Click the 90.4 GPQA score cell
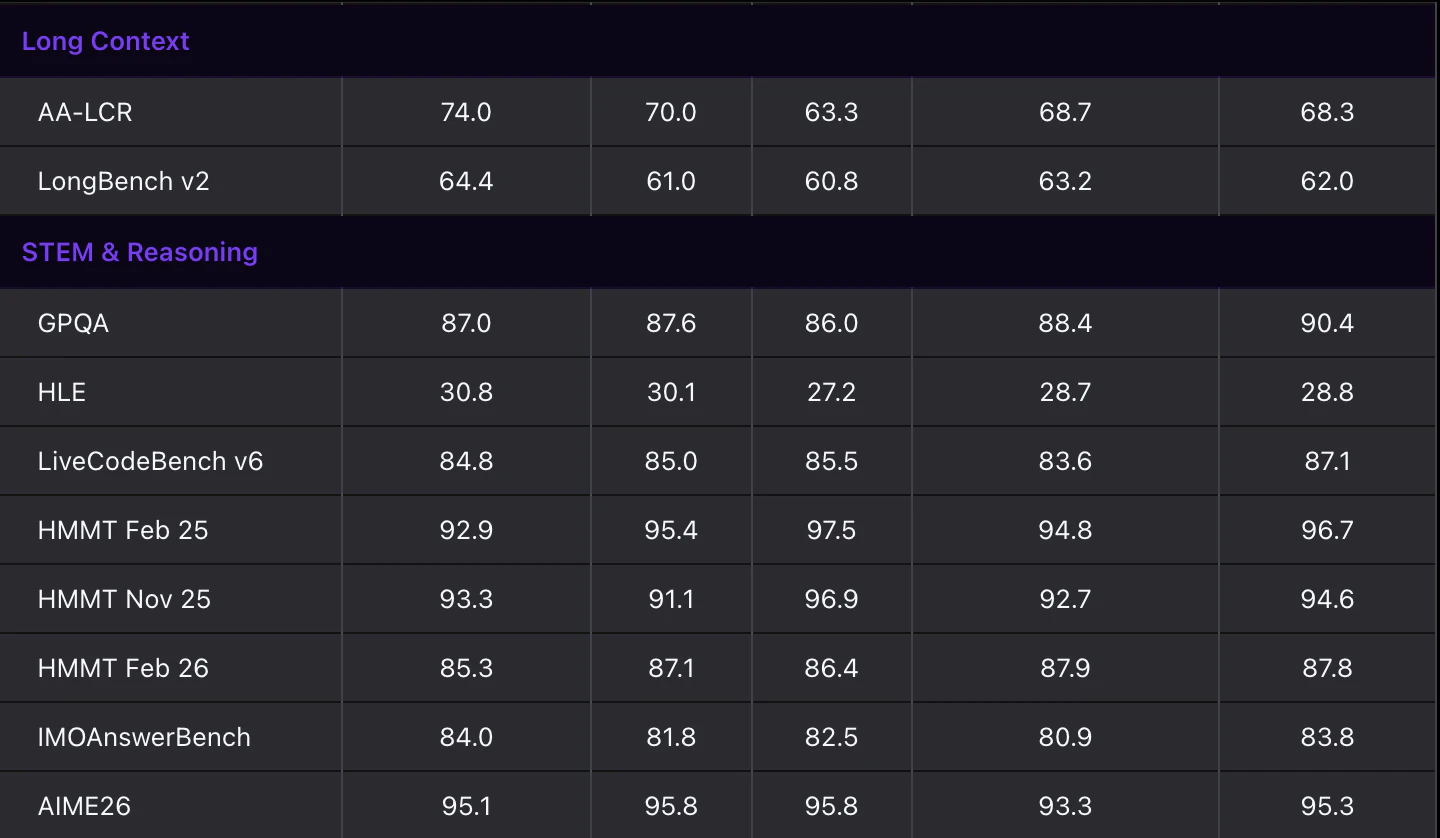Image resolution: width=1440 pixels, height=838 pixels. tap(1327, 323)
